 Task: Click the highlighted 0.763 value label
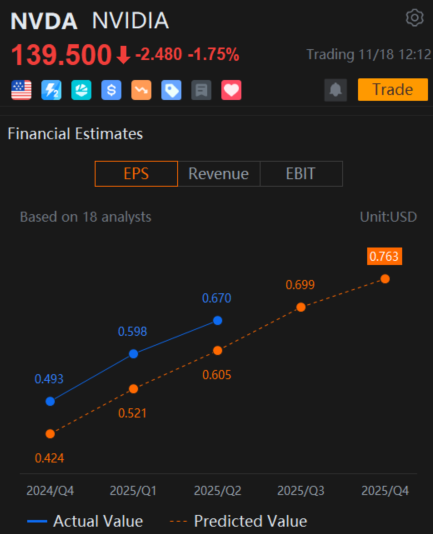(384, 256)
